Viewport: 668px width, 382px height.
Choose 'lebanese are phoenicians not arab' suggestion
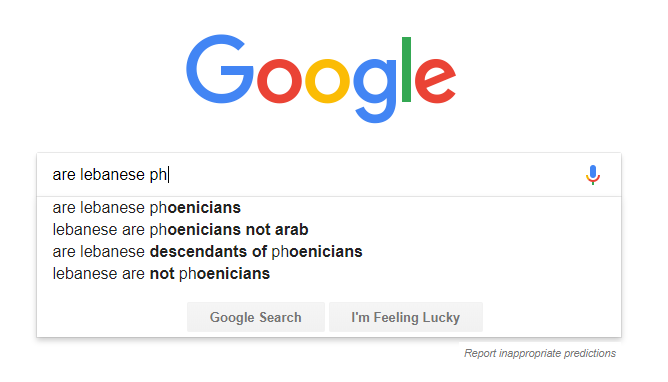pos(180,230)
